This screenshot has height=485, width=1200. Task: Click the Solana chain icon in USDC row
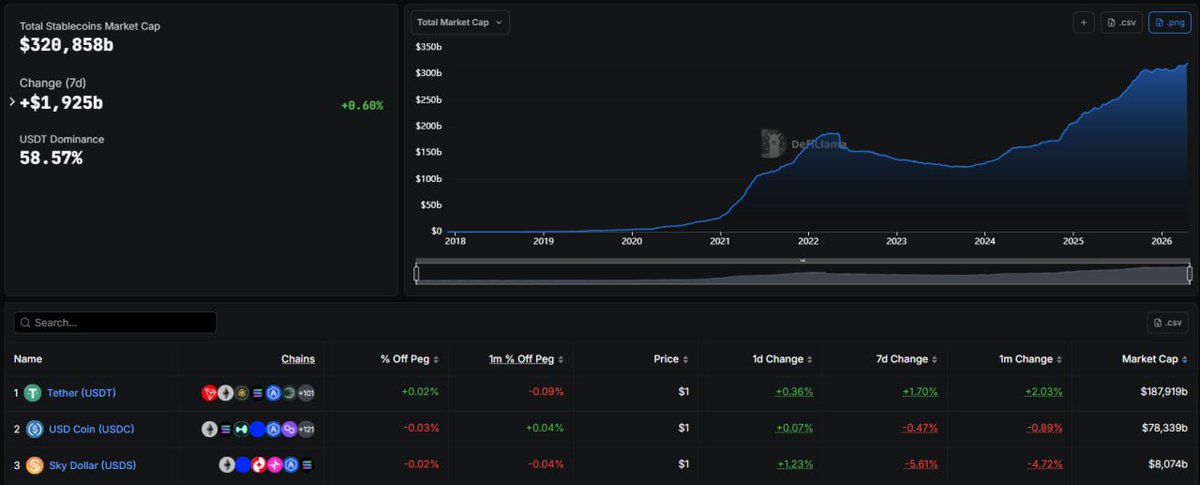(226, 429)
